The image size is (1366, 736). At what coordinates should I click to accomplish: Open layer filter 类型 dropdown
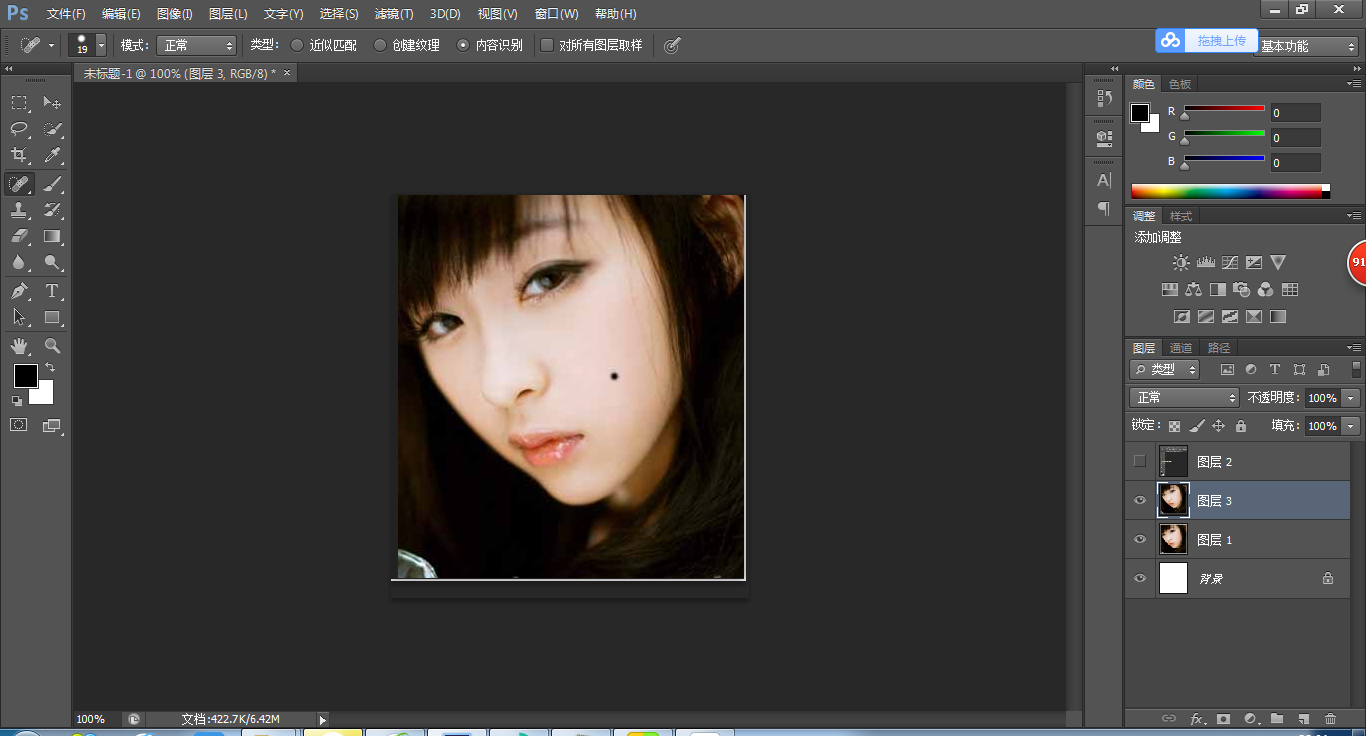tap(1165, 369)
